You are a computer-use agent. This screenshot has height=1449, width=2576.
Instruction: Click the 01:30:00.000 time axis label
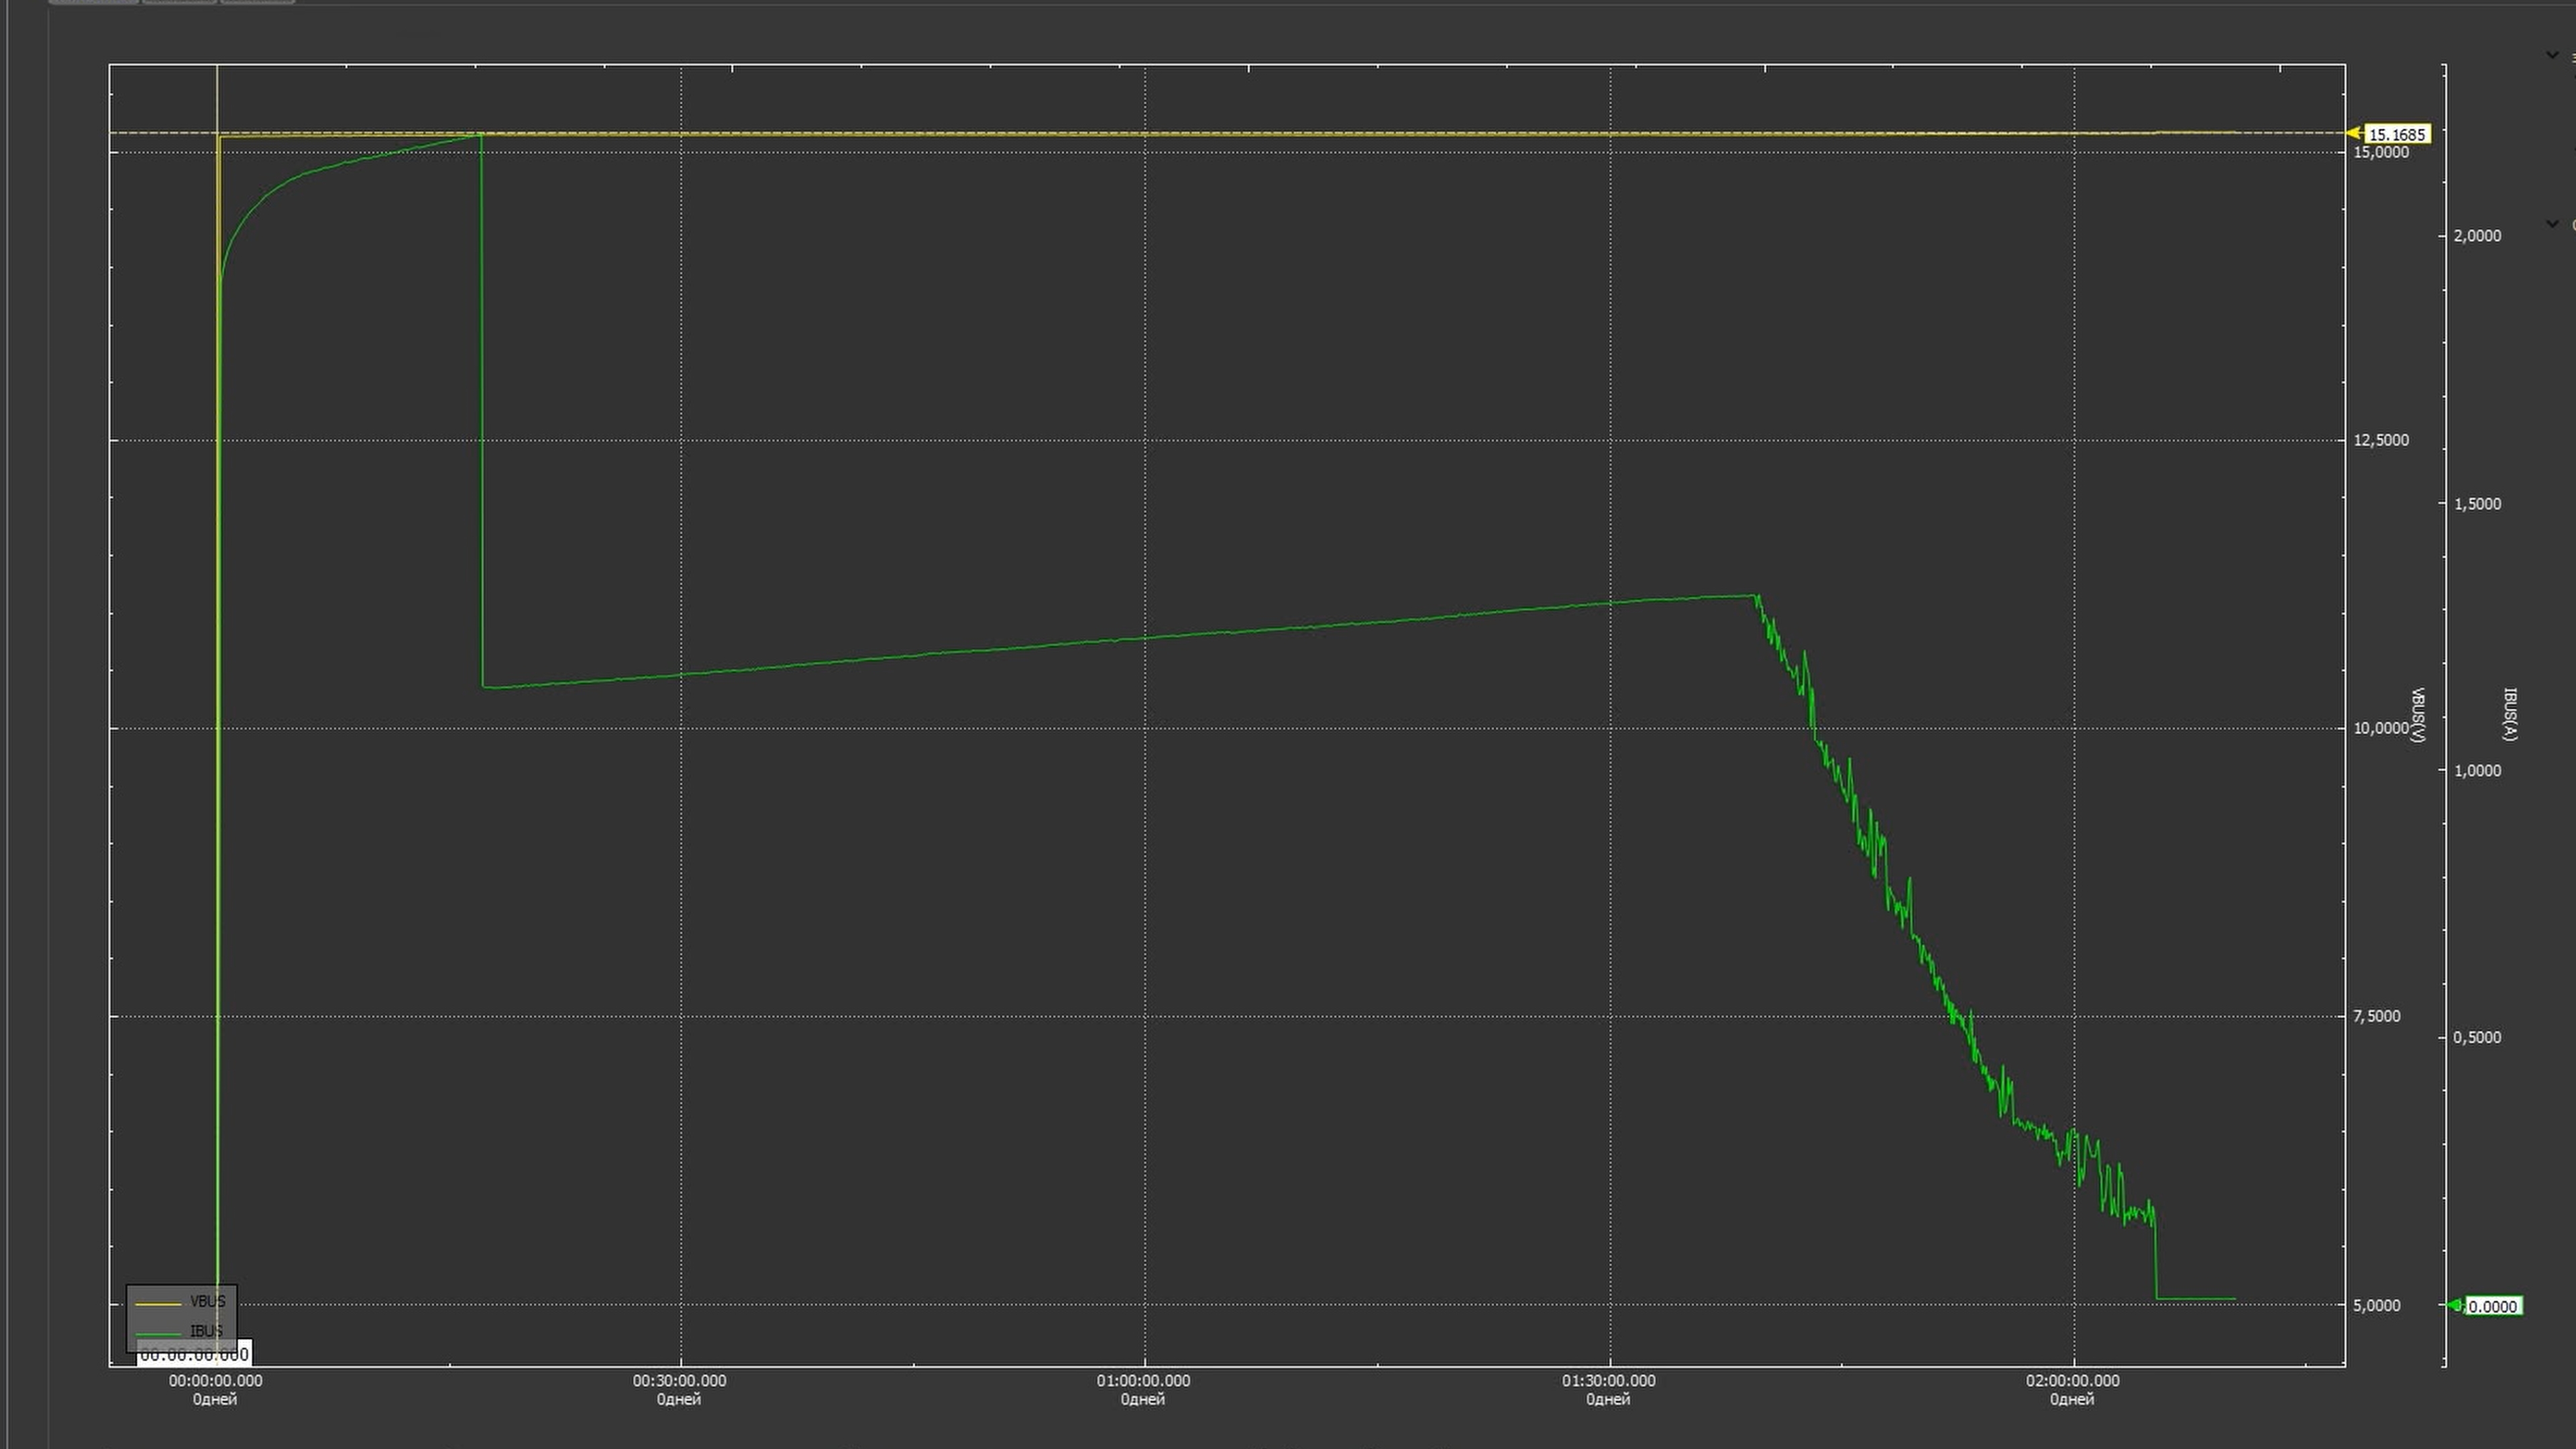click(x=1608, y=1381)
